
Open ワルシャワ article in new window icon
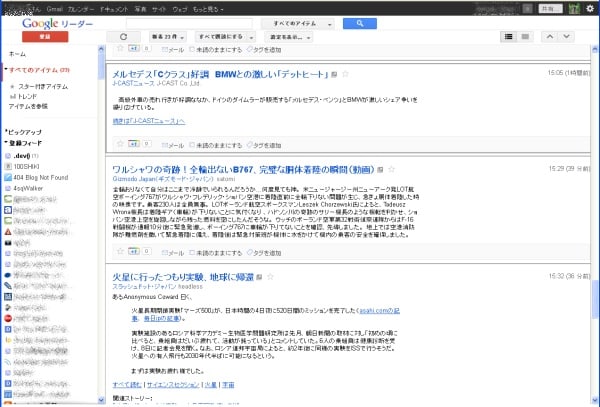[x=380, y=169]
